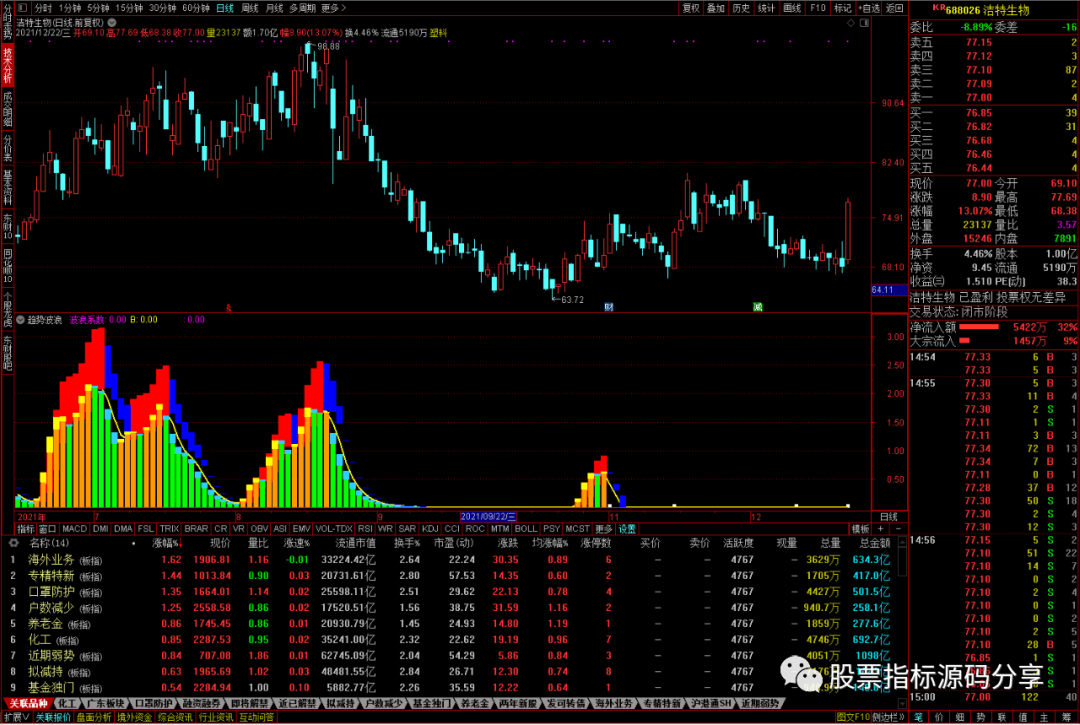Toggle the 指标 indicator mode
This screenshot has height=725, width=1080.
click(x=25, y=529)
